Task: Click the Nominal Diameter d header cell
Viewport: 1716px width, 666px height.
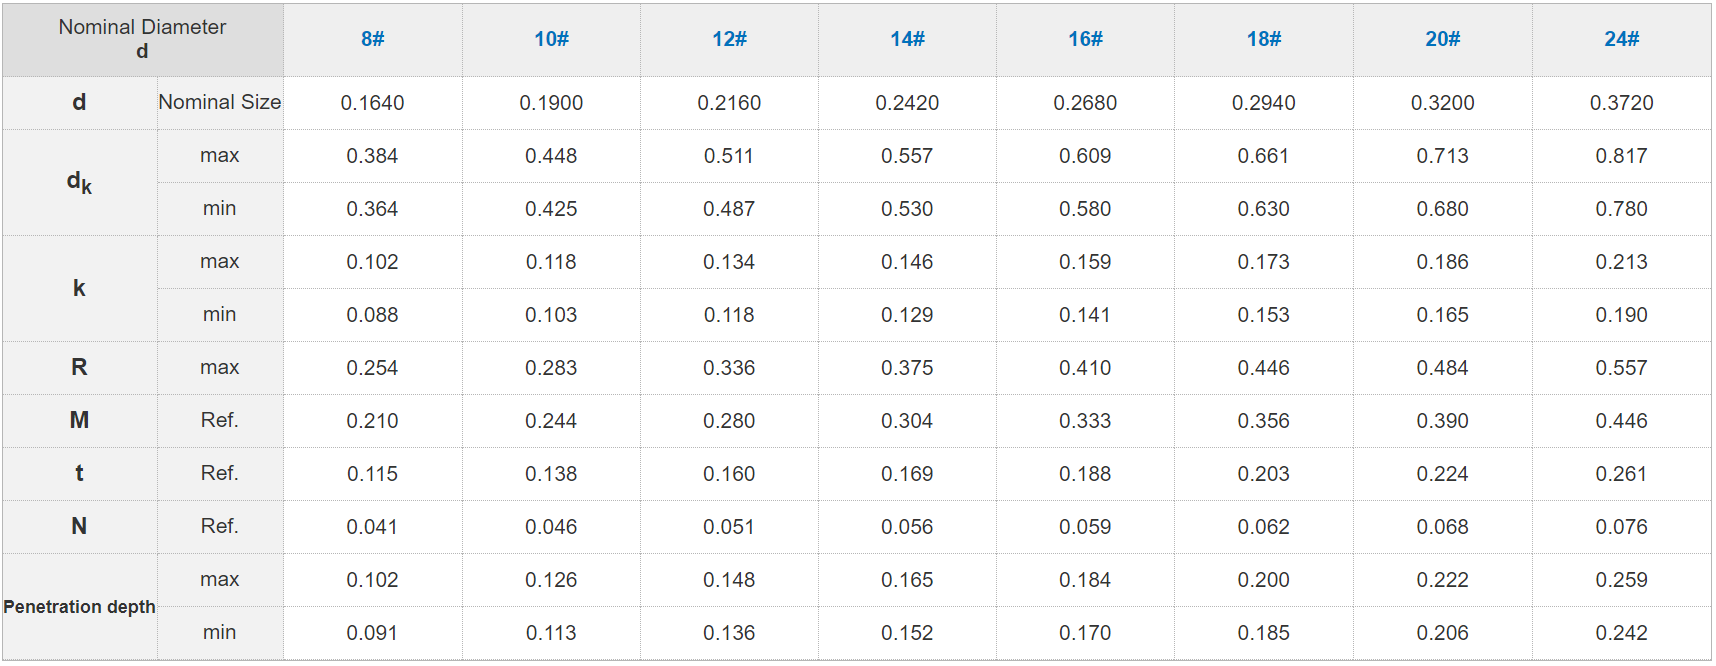Action: (x=142, y=39)
